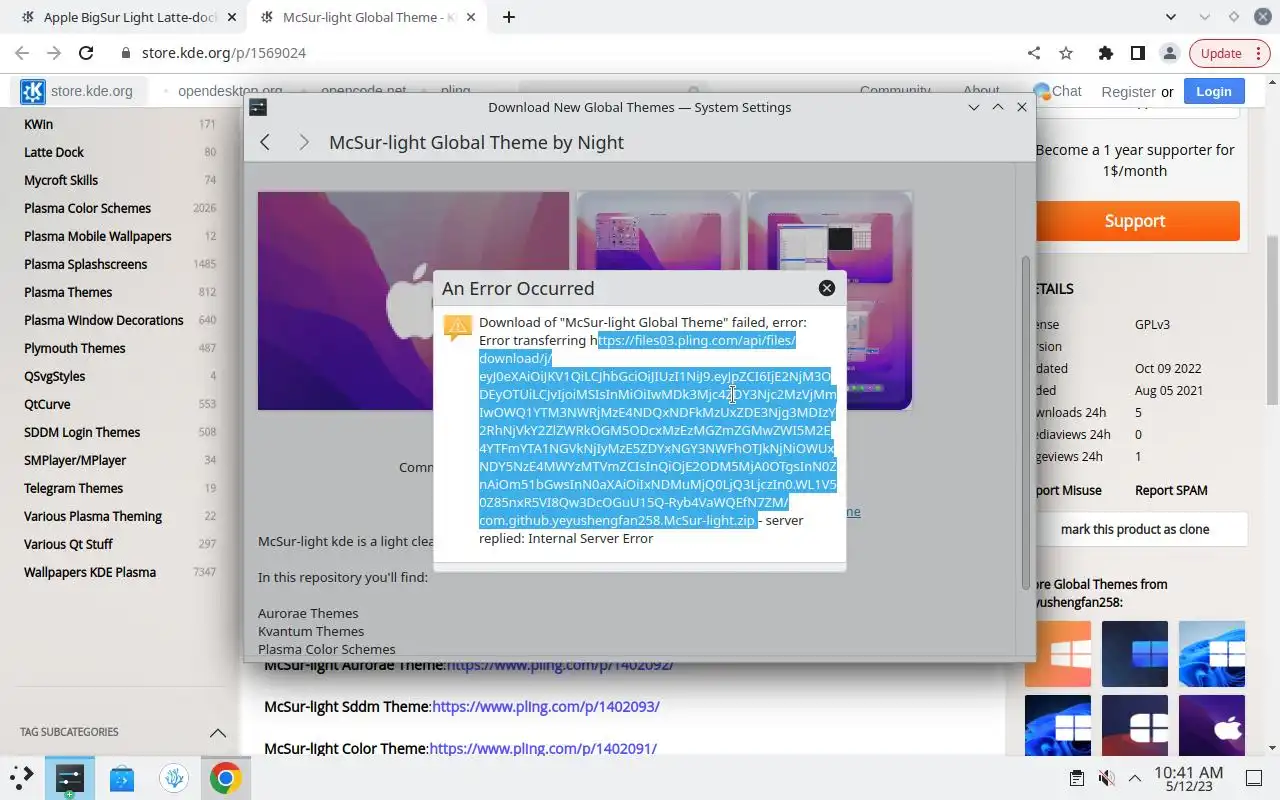This screenshot has width=1280, height=800.
Task: Minimize Download New Global Themes window
Action: click(973, 107)
